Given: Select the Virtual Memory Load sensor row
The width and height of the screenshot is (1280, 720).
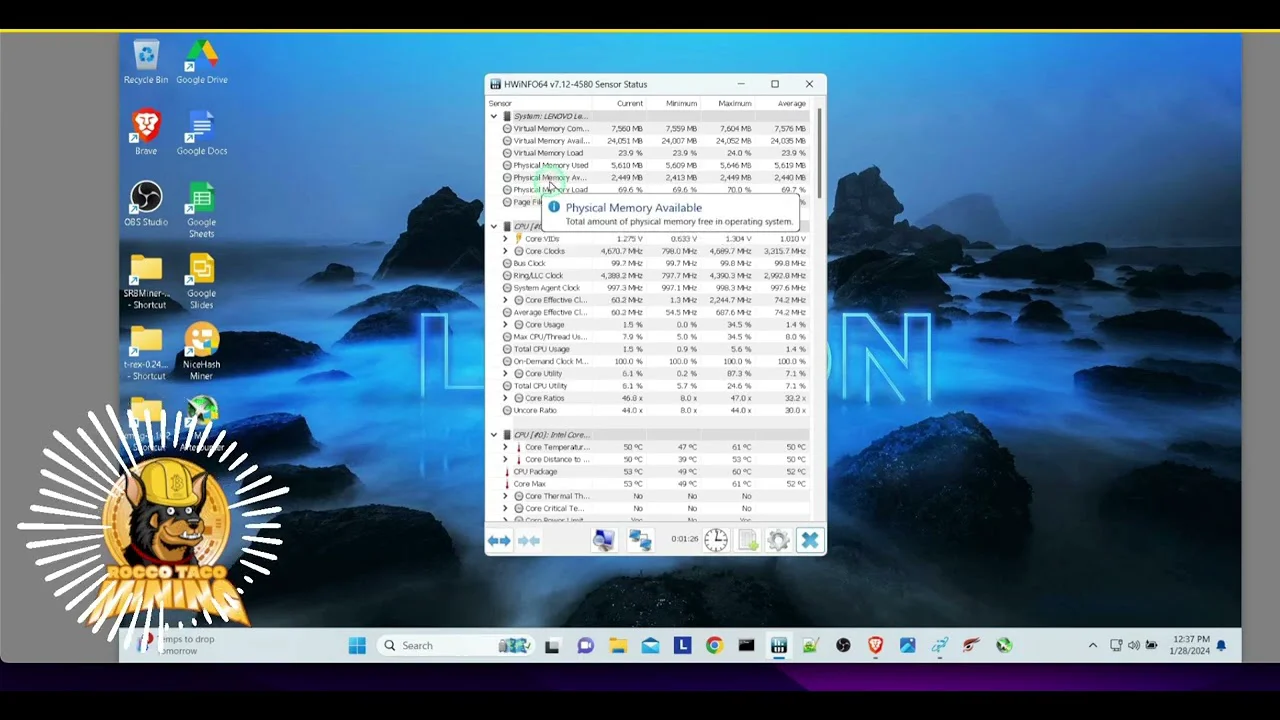Looking at the screenshot, I should point(548,153).
